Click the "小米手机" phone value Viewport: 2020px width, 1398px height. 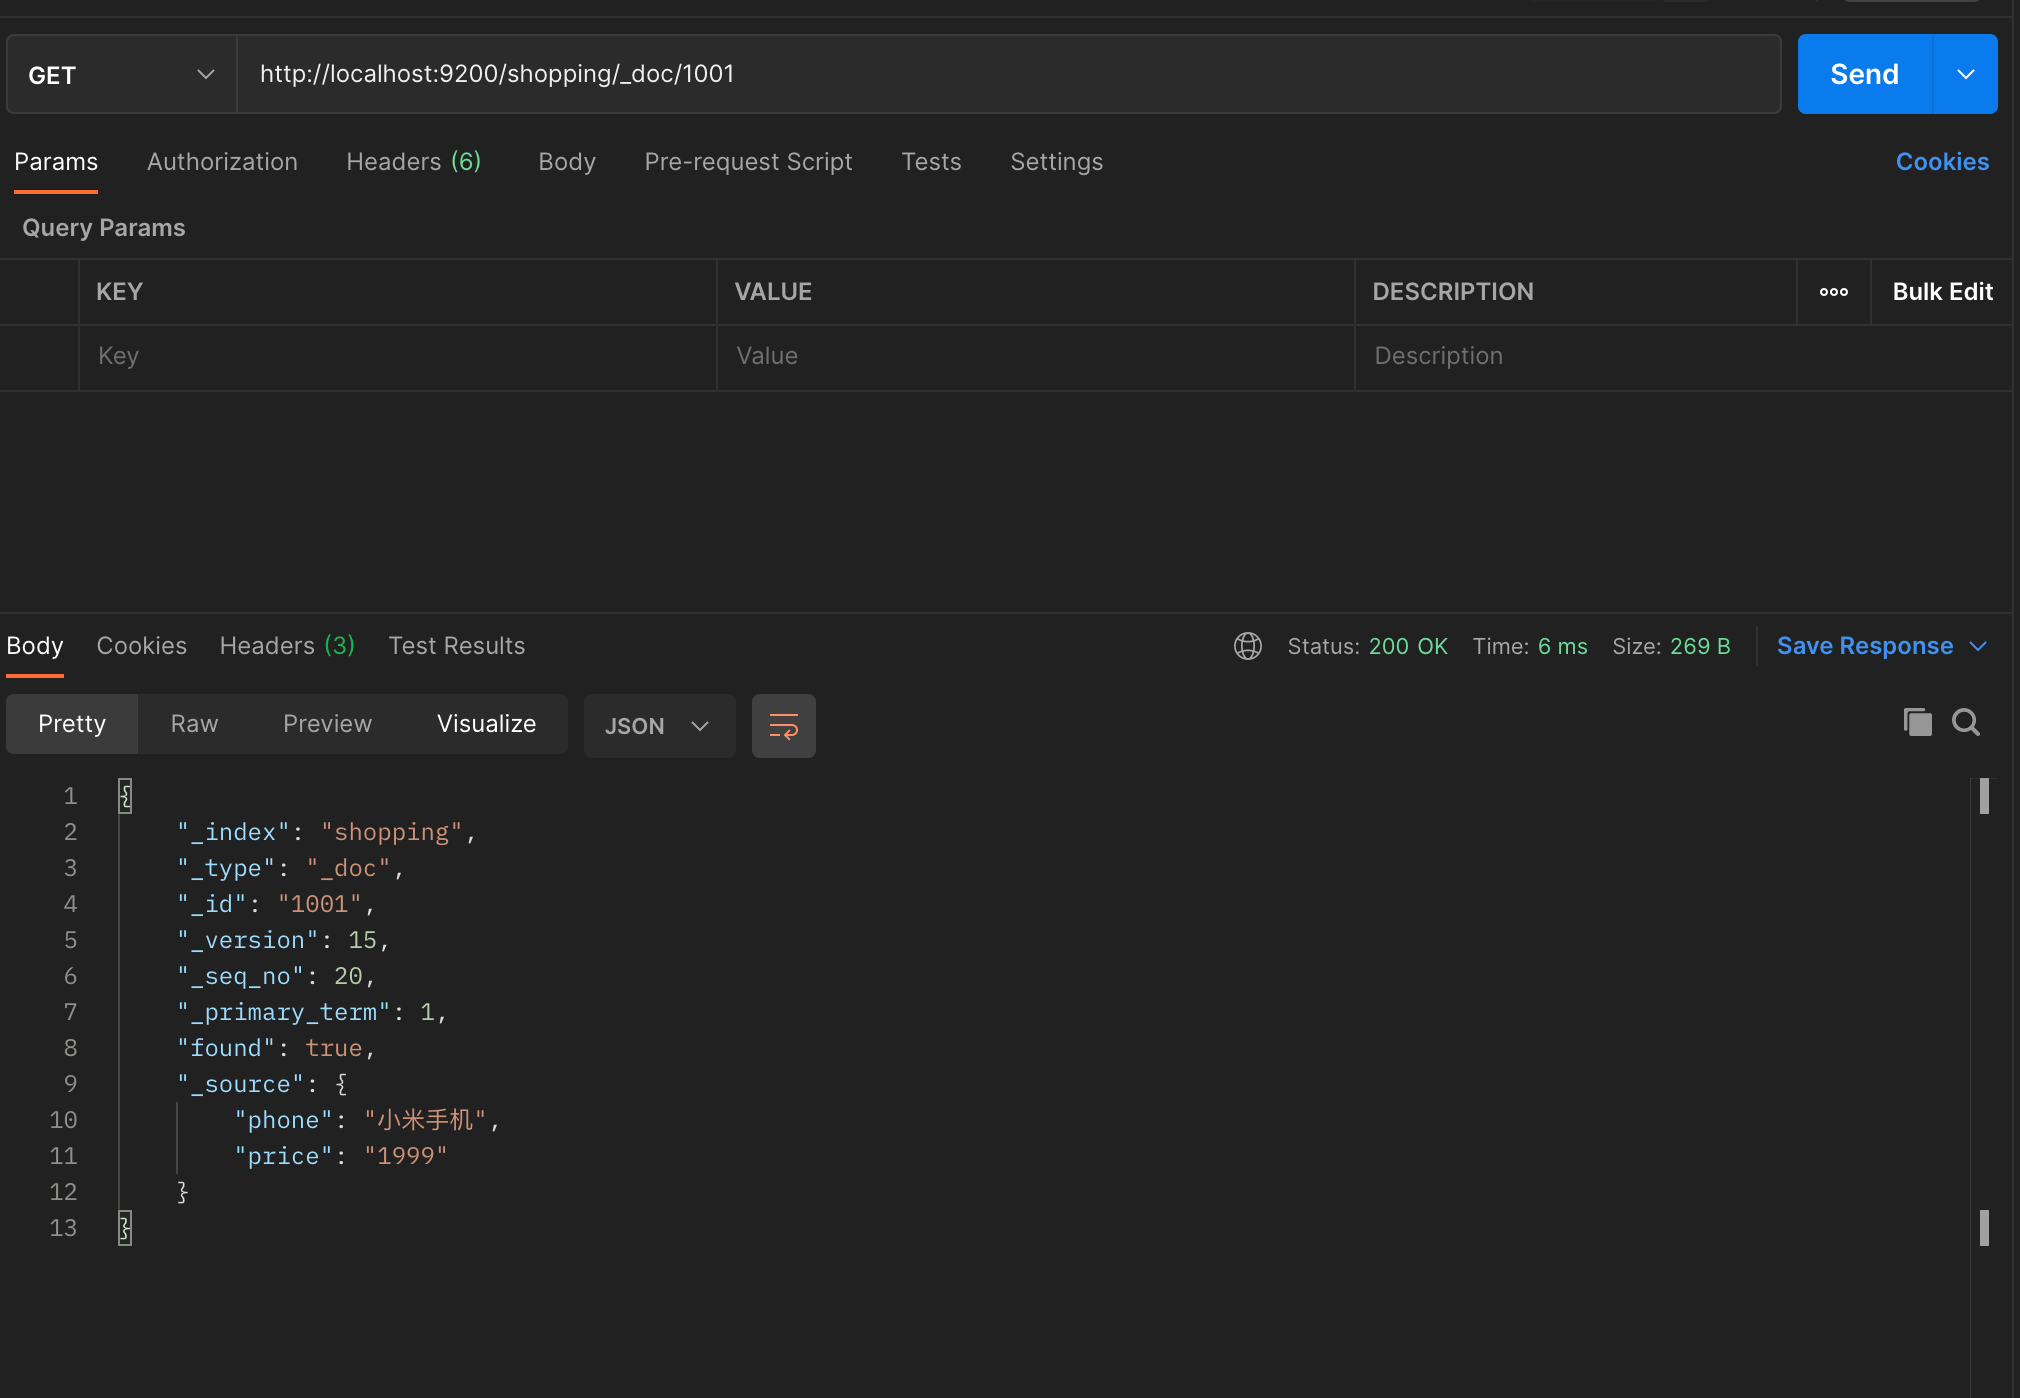coord(425,1120)
